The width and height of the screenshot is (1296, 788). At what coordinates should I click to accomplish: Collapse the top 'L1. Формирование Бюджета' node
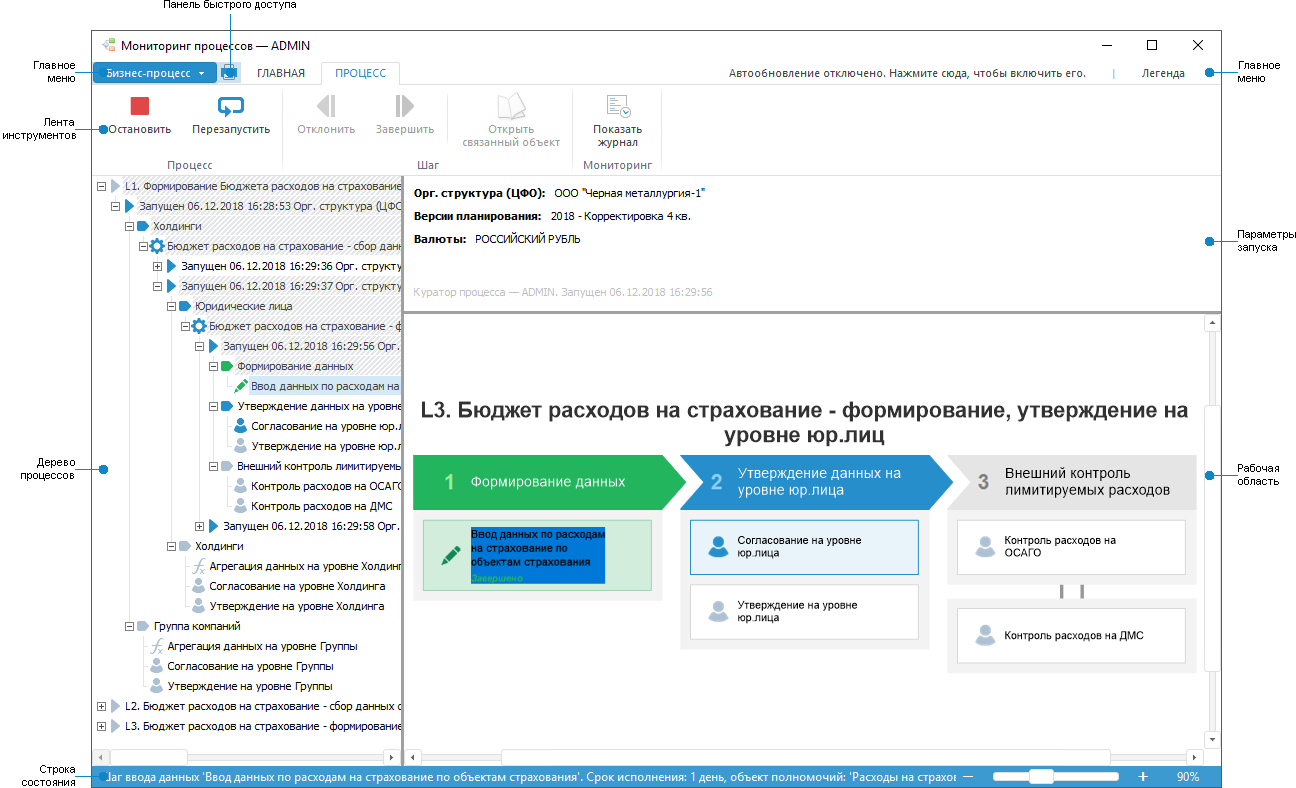tap(101, 186)
